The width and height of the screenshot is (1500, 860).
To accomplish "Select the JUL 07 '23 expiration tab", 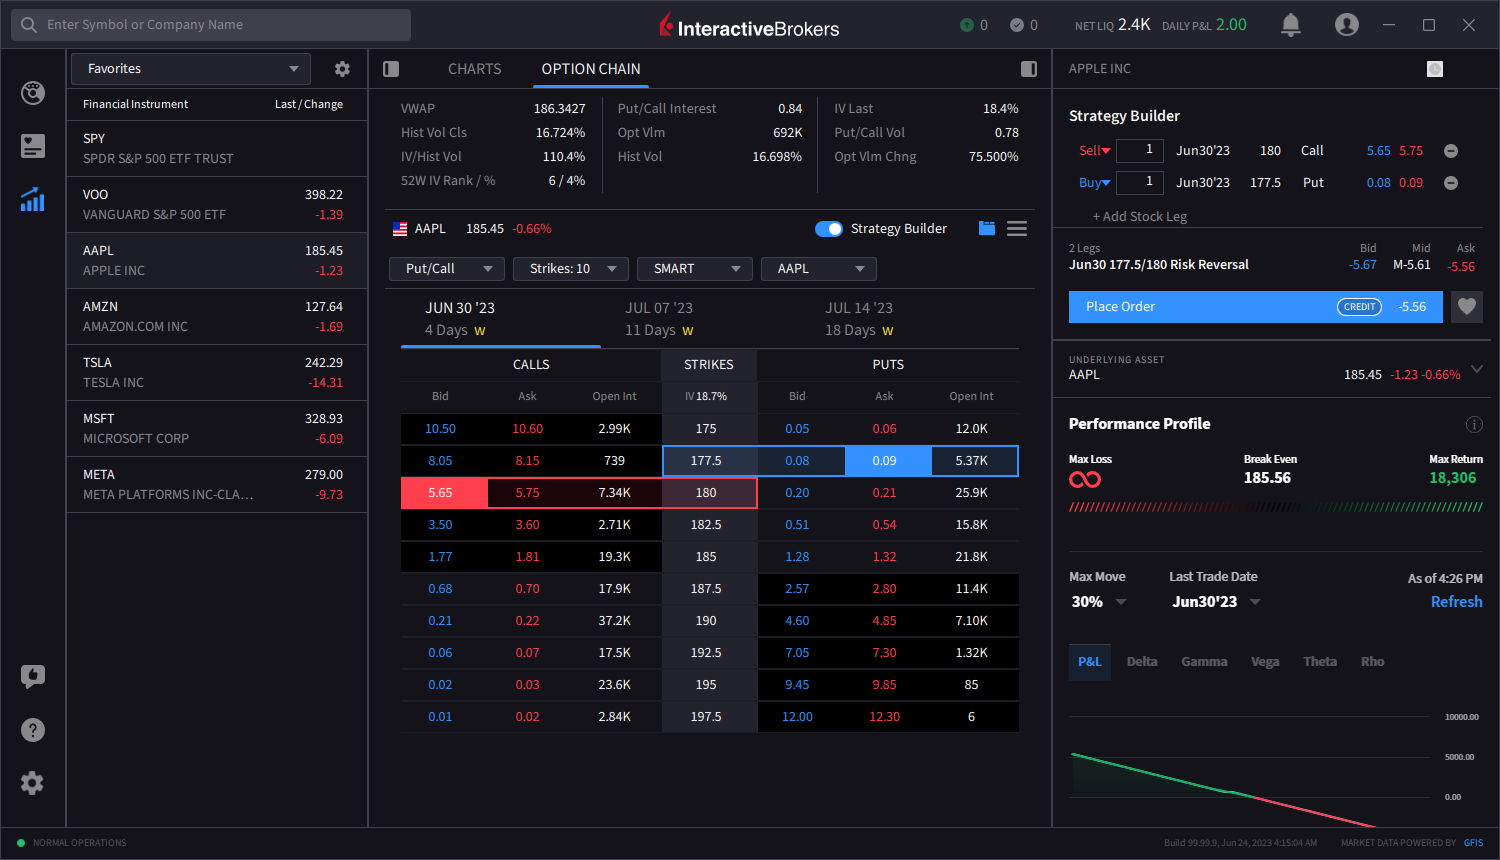I will (659, 317).
